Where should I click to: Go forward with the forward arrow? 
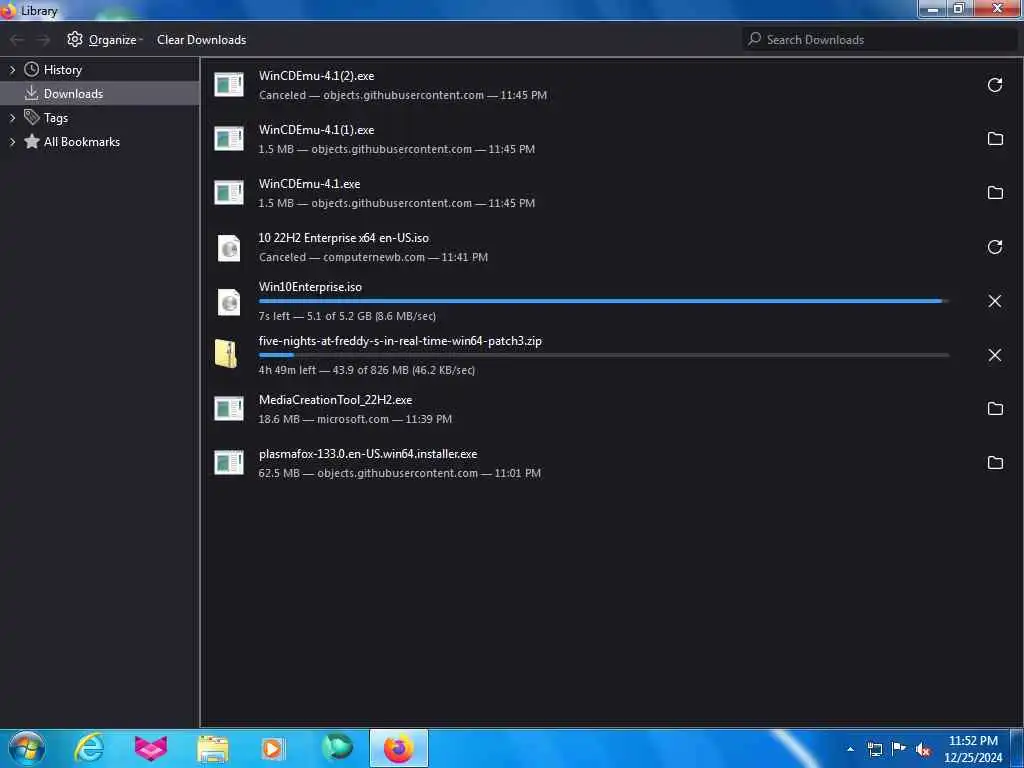(43, 40)
